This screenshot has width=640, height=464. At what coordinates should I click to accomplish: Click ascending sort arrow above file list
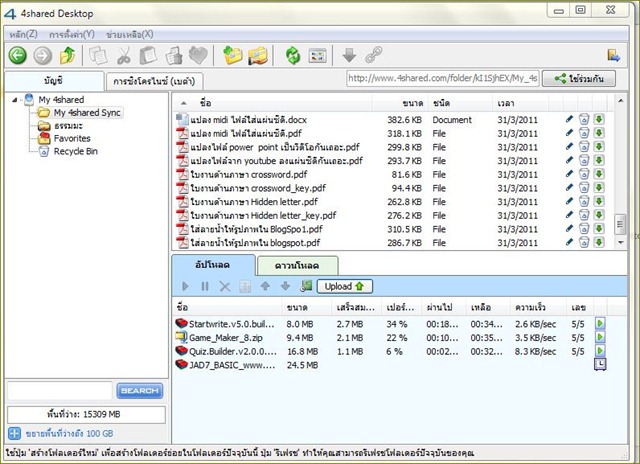184,103
